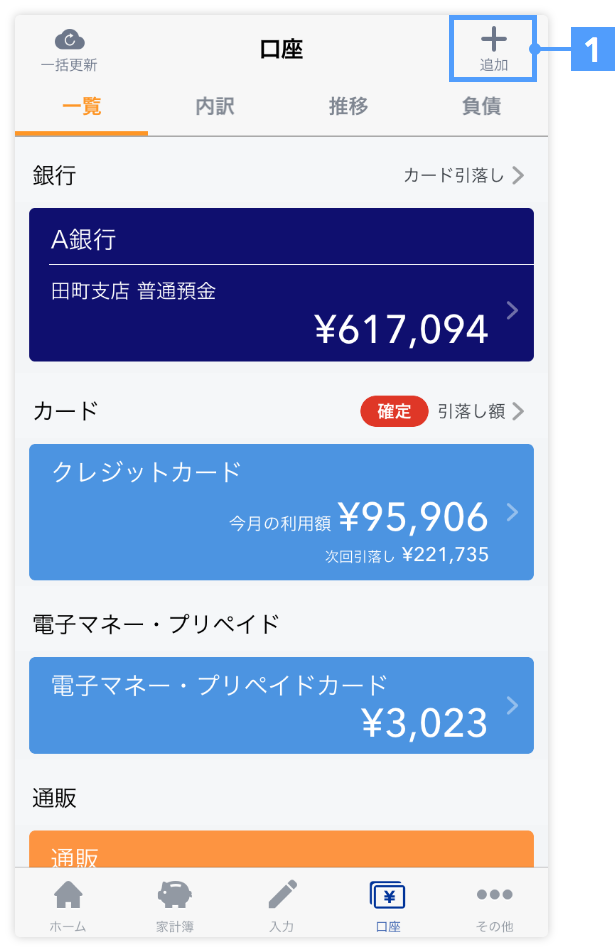Open the orange 通販 account card
The height and width of the screenshot is (952, 615).
point(282,849)
